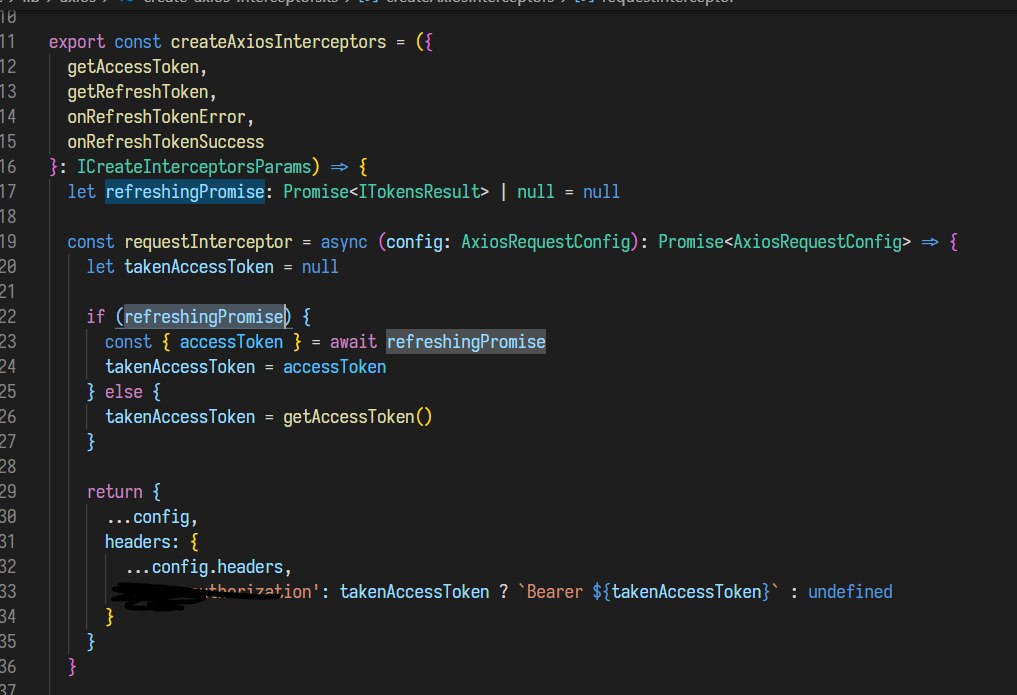
Task: Click "refreshingPromise" inside the if condition
Action: pos(204,317)
